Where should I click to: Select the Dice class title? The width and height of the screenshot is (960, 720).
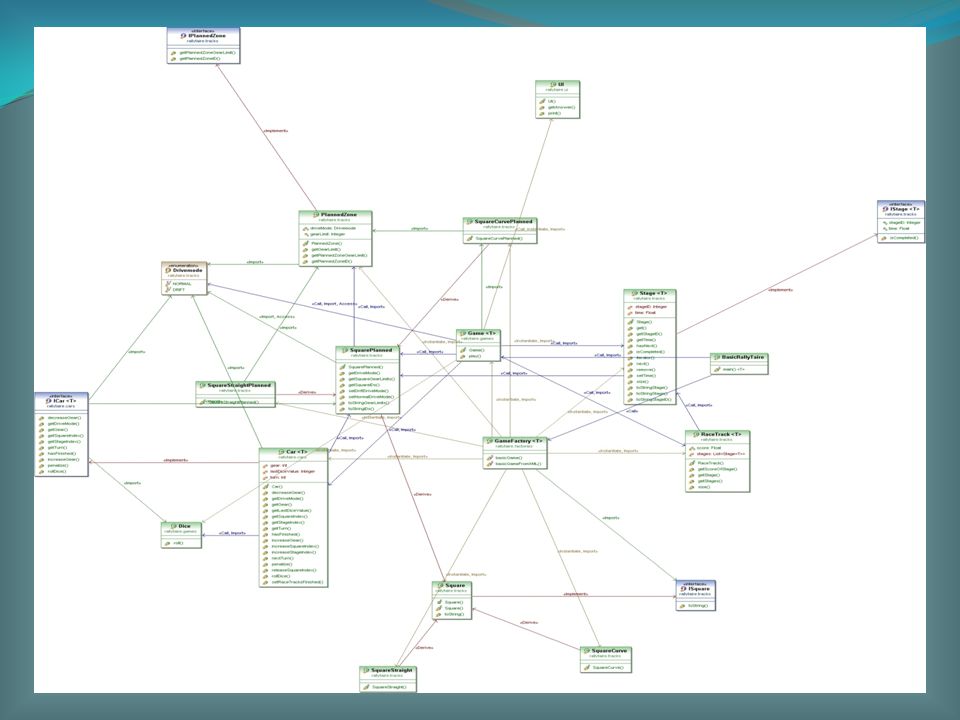pyautogui.click(x=185, y=526)
